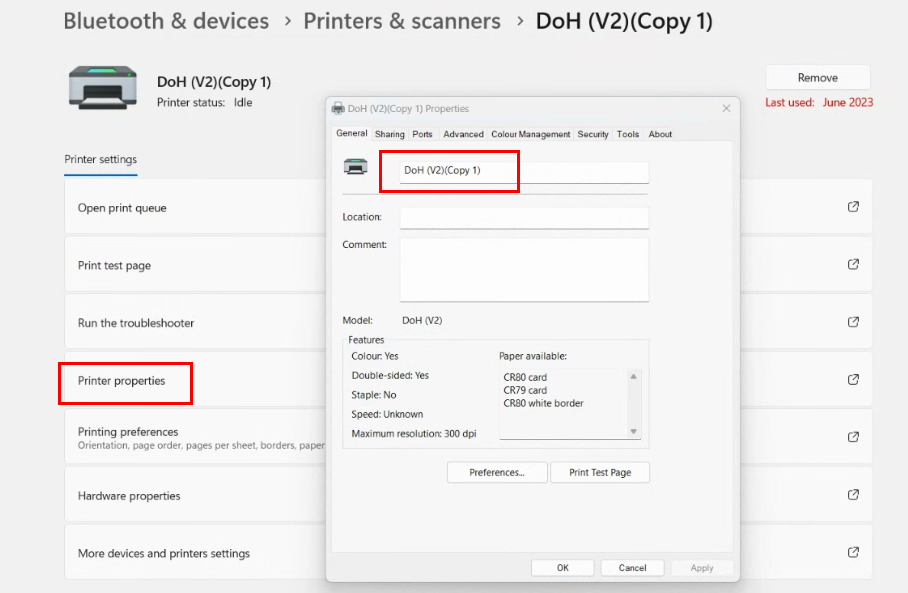The height and width of the screenshot is (593, 908).
Task: Click the Preferences... button
Action: pos(497,473)
